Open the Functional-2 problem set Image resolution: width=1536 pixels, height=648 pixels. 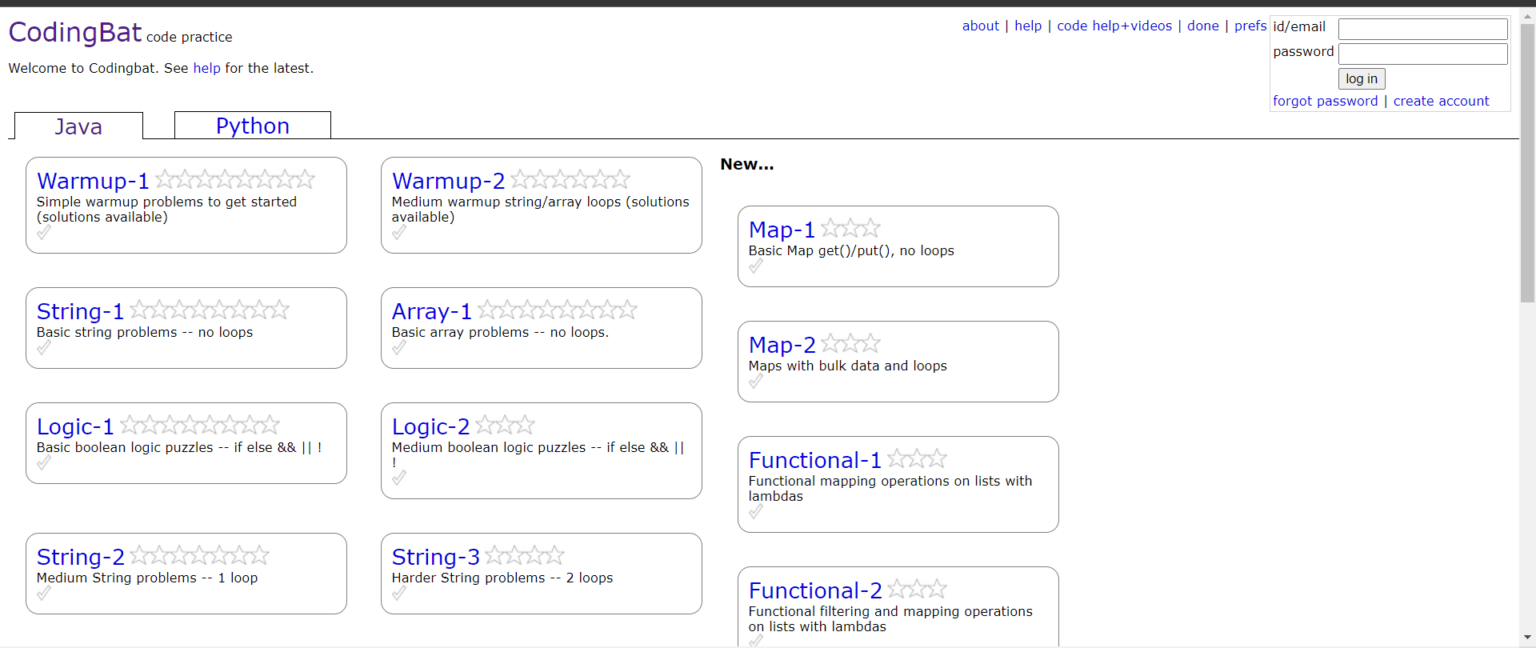pyautogui.click(x=816, y=590)
